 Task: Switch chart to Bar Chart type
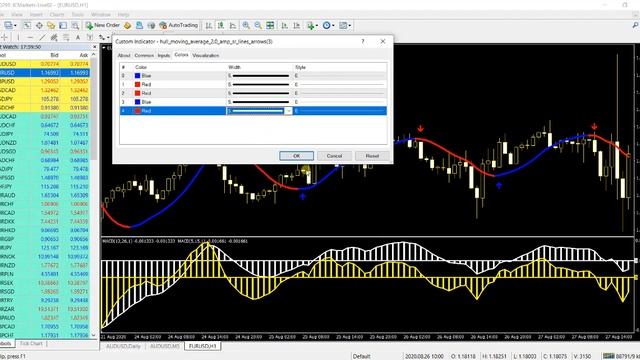(x=209, y=25)
